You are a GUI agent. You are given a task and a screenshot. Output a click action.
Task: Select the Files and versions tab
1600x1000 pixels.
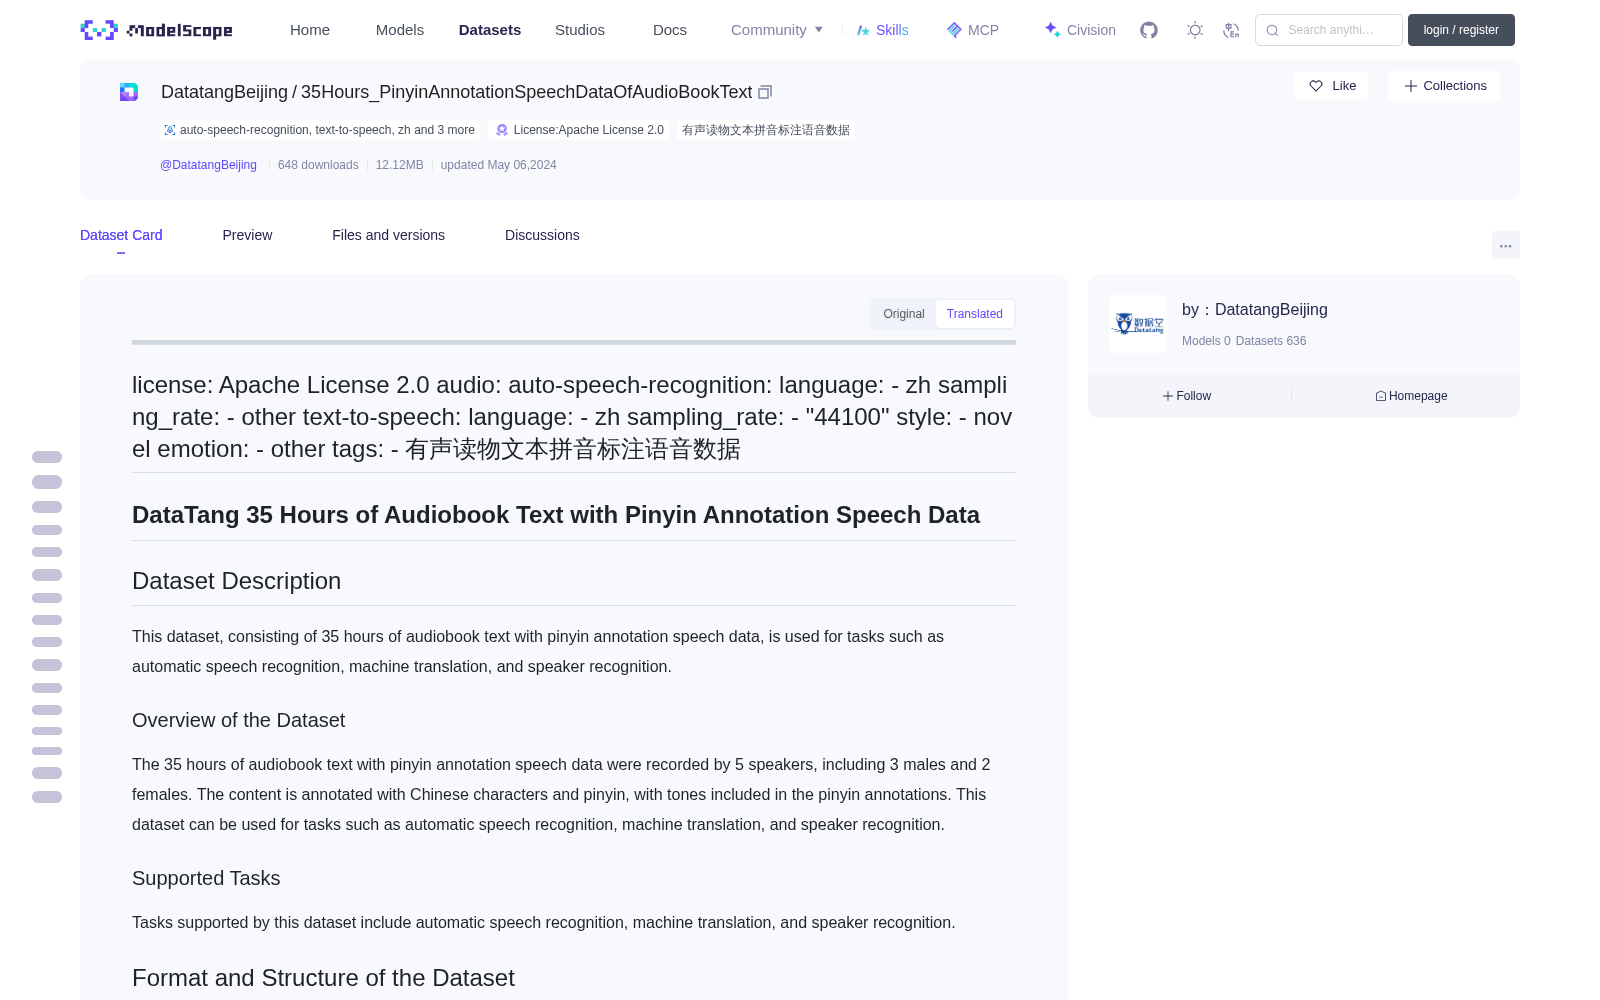388,235
